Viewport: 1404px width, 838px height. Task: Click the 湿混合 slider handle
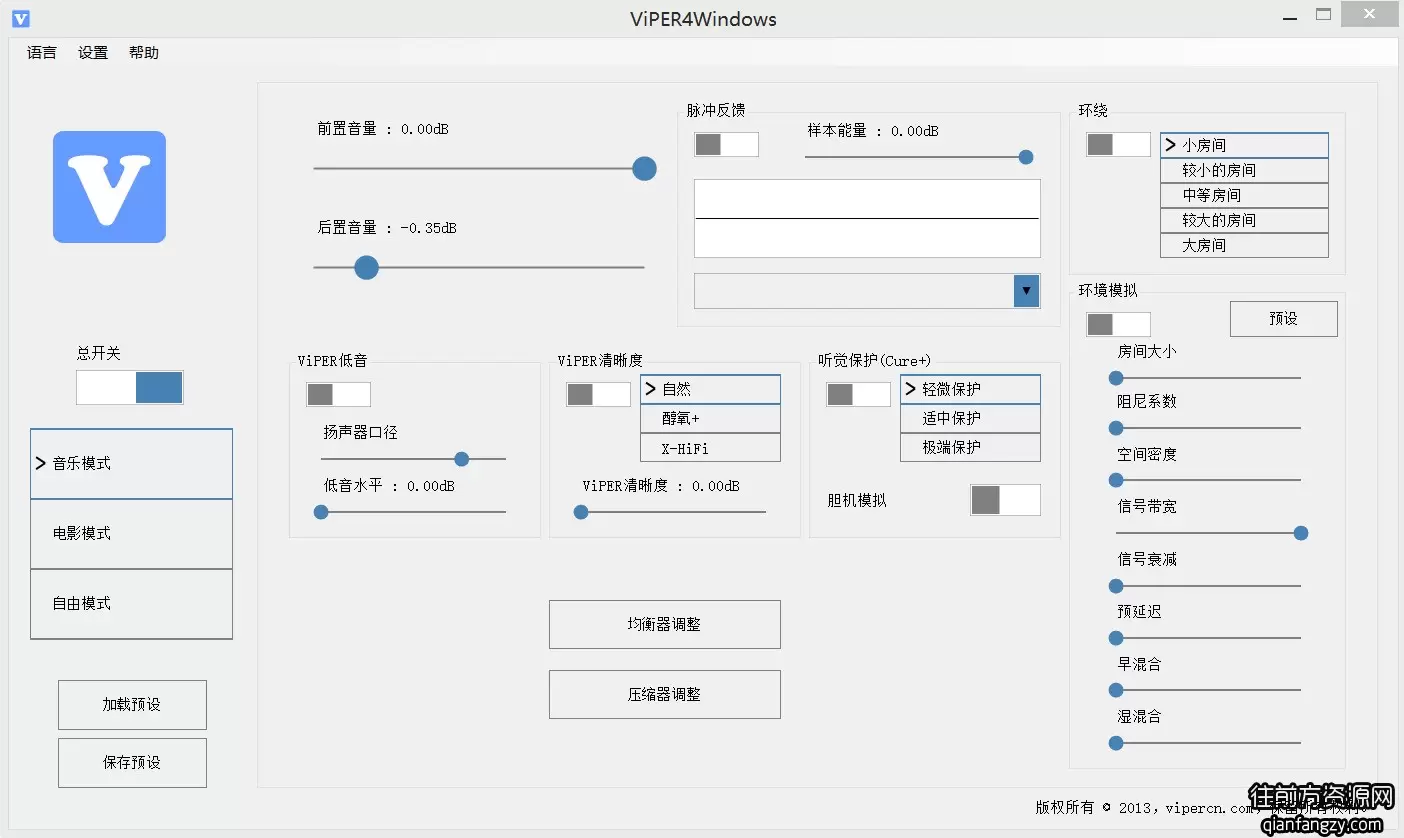[x=1116, y=743]
